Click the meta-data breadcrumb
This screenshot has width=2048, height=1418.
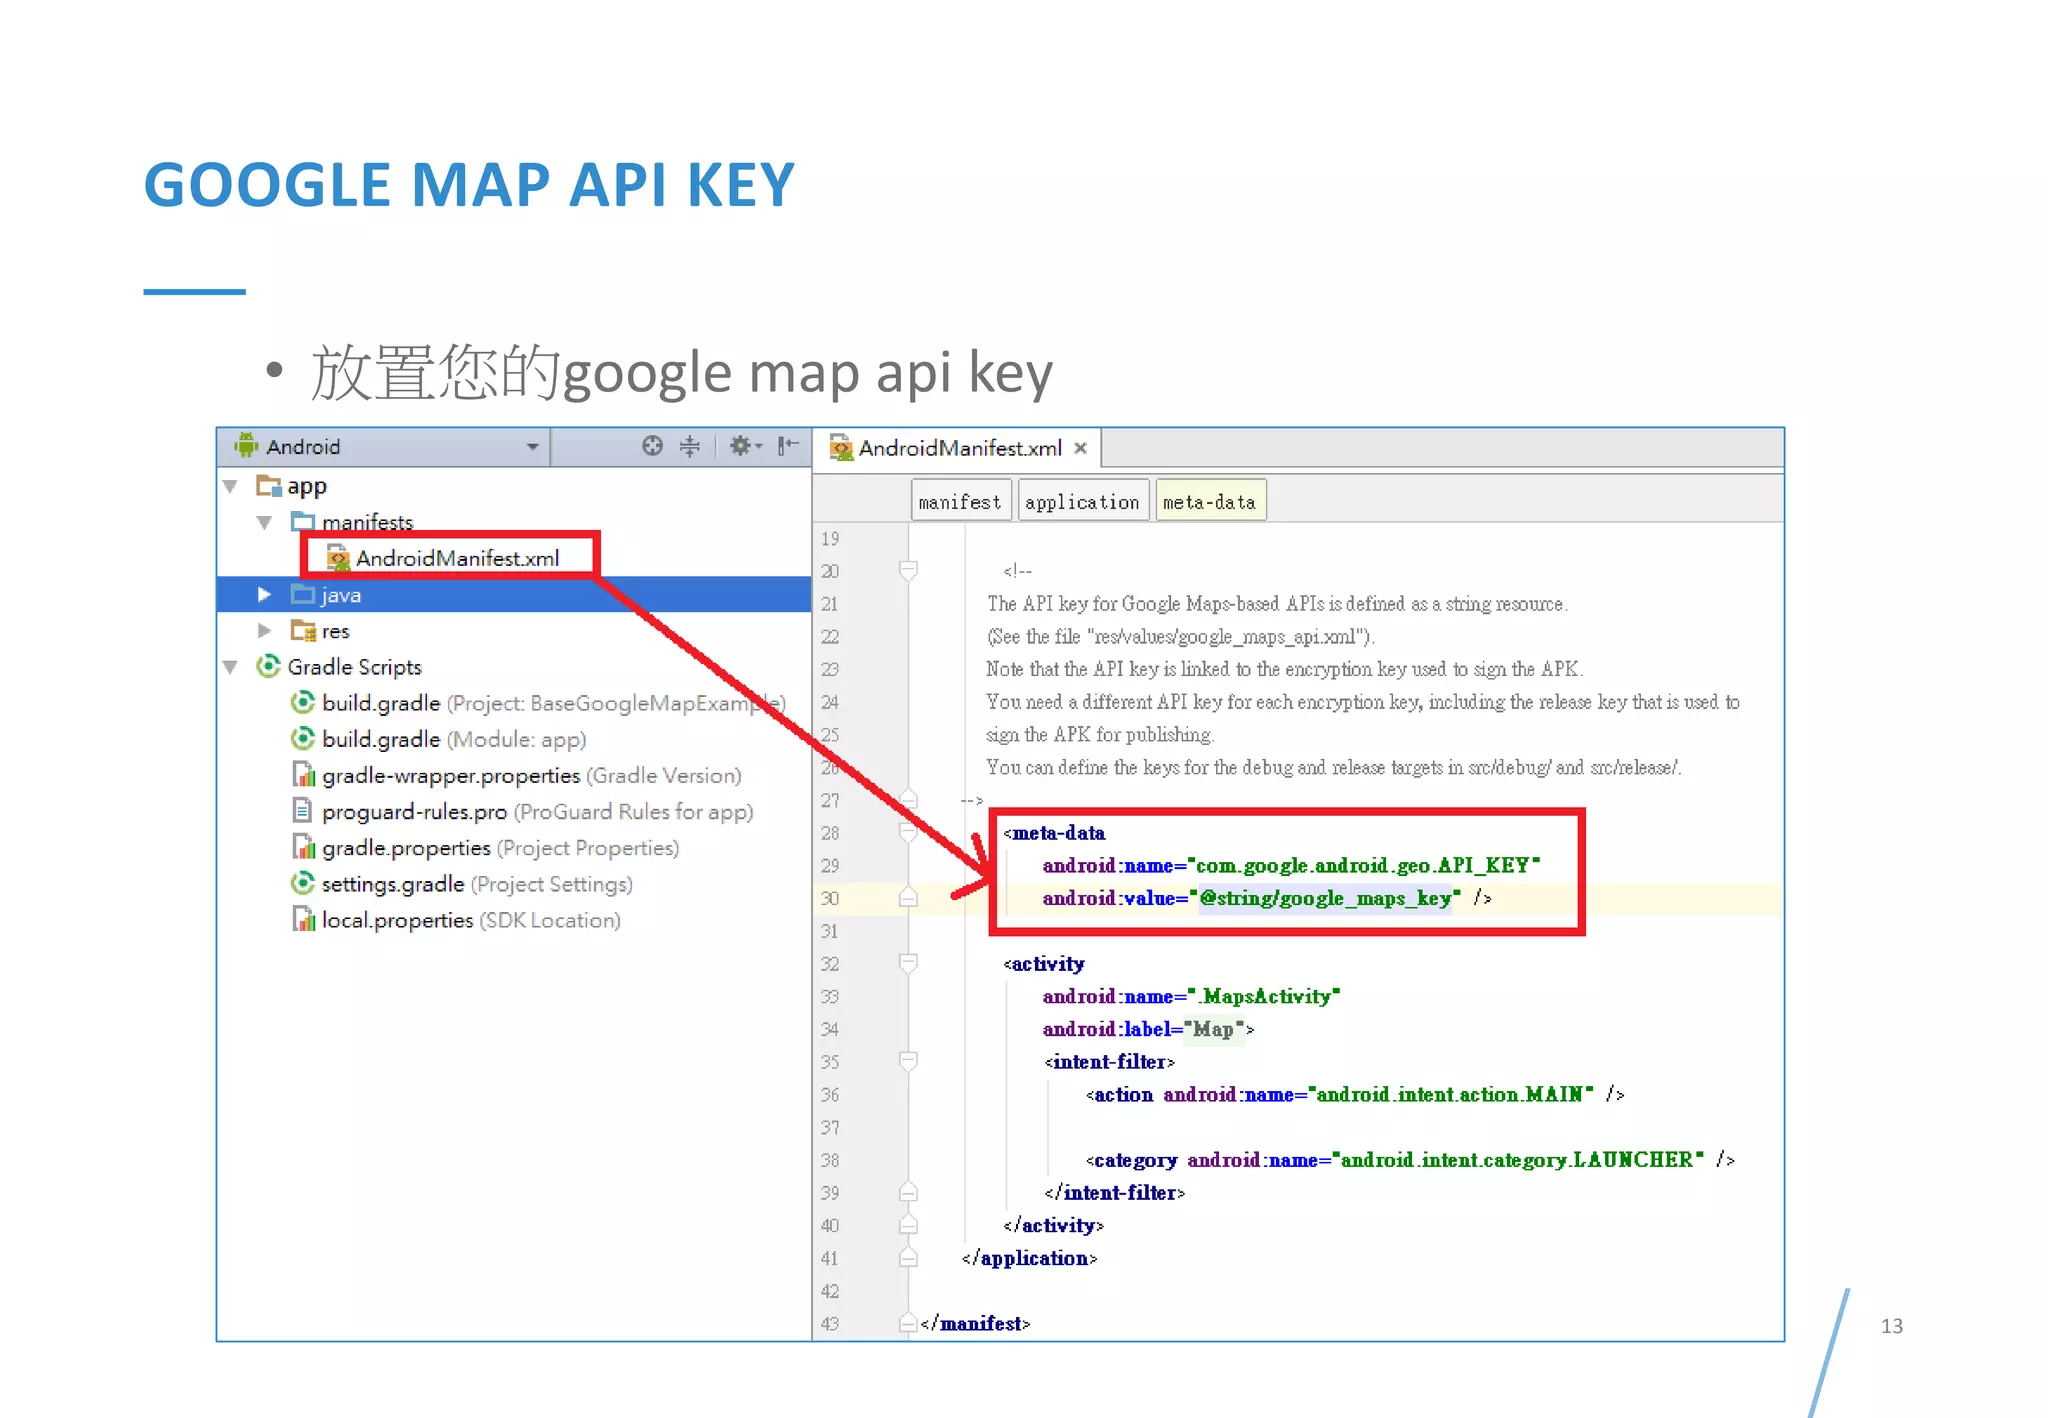[1210, 502]
